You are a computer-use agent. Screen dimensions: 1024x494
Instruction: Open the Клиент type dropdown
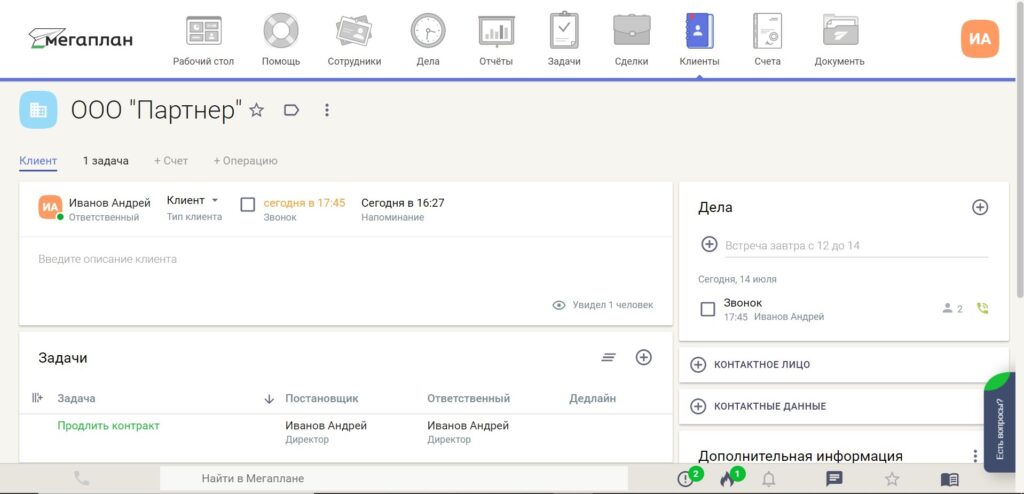point(193,201)
